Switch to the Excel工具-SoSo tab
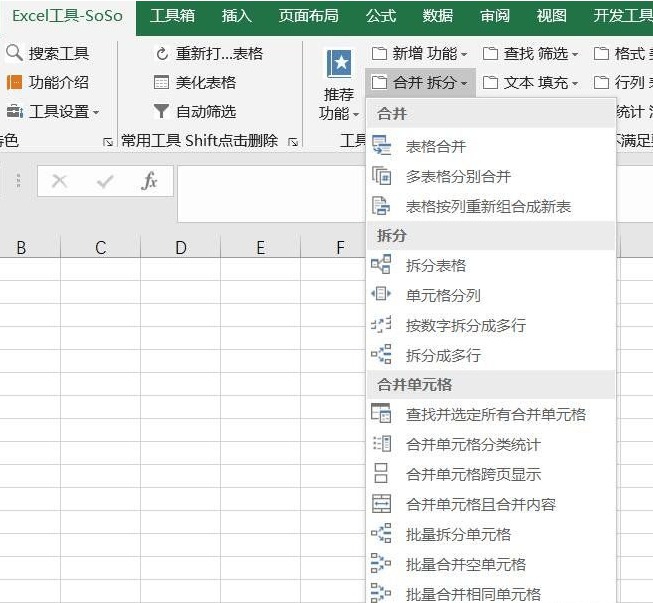653x603 pixels. click(67, 16)
